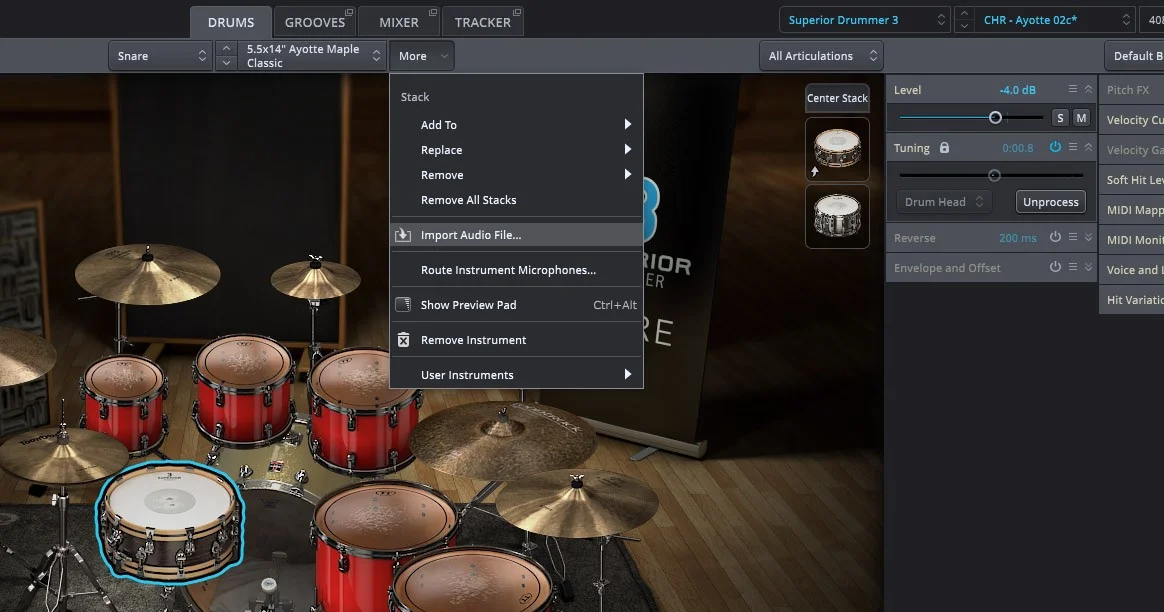Step the snare drum selection stepper
The width and height of the screenshot is (1164, 612).
coord(226,56)
